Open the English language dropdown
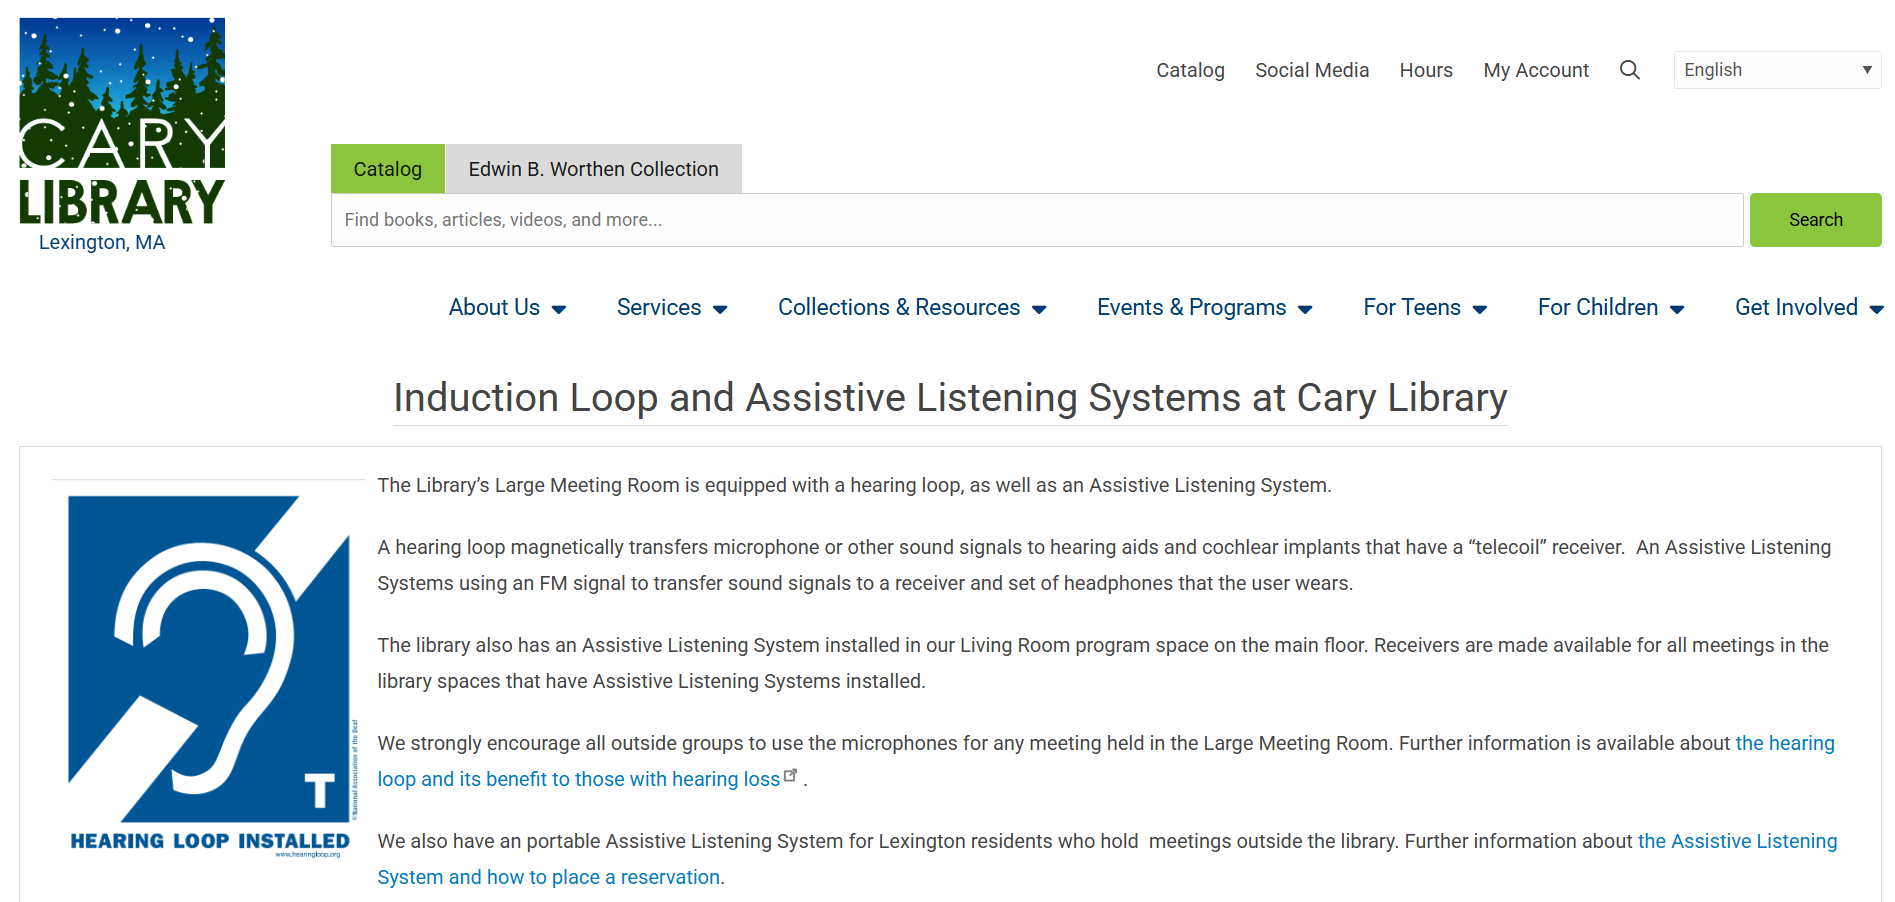Image resolution: width=1895 pixels, height=902 pixels. 1776,70
